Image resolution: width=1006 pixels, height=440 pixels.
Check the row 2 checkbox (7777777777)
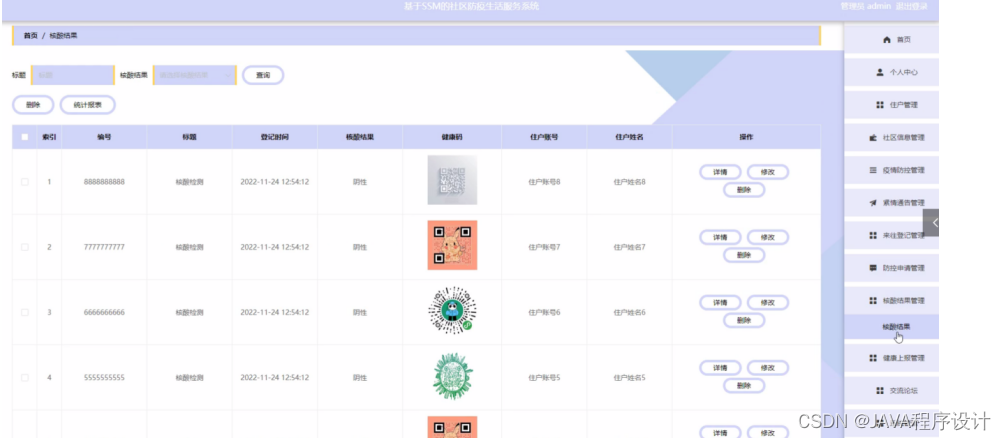click(x=24, y=247)
